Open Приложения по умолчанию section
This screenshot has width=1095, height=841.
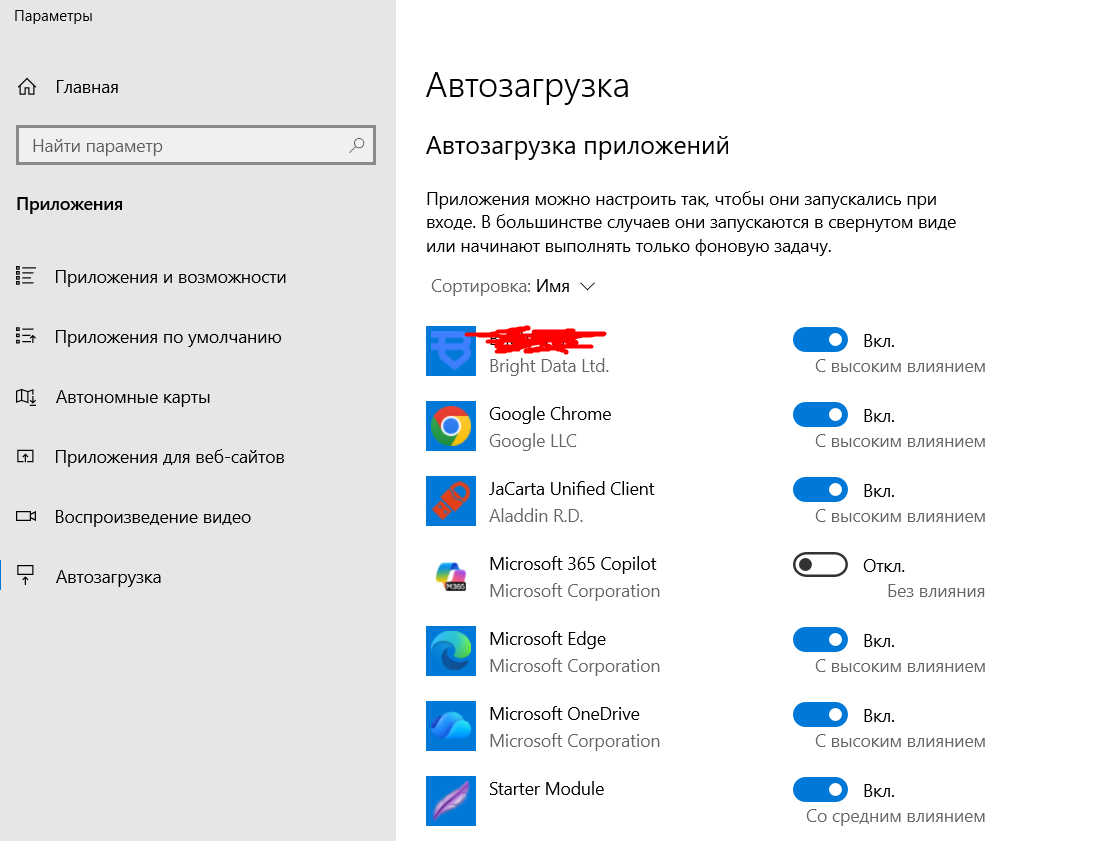168,337
